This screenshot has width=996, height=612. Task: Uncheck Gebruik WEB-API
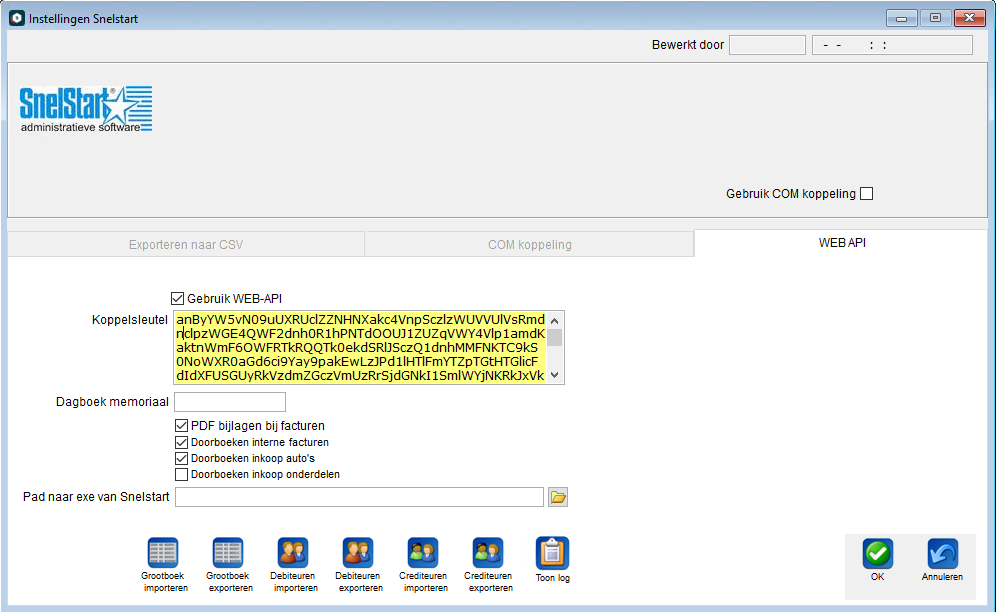[x=178, y=299]
